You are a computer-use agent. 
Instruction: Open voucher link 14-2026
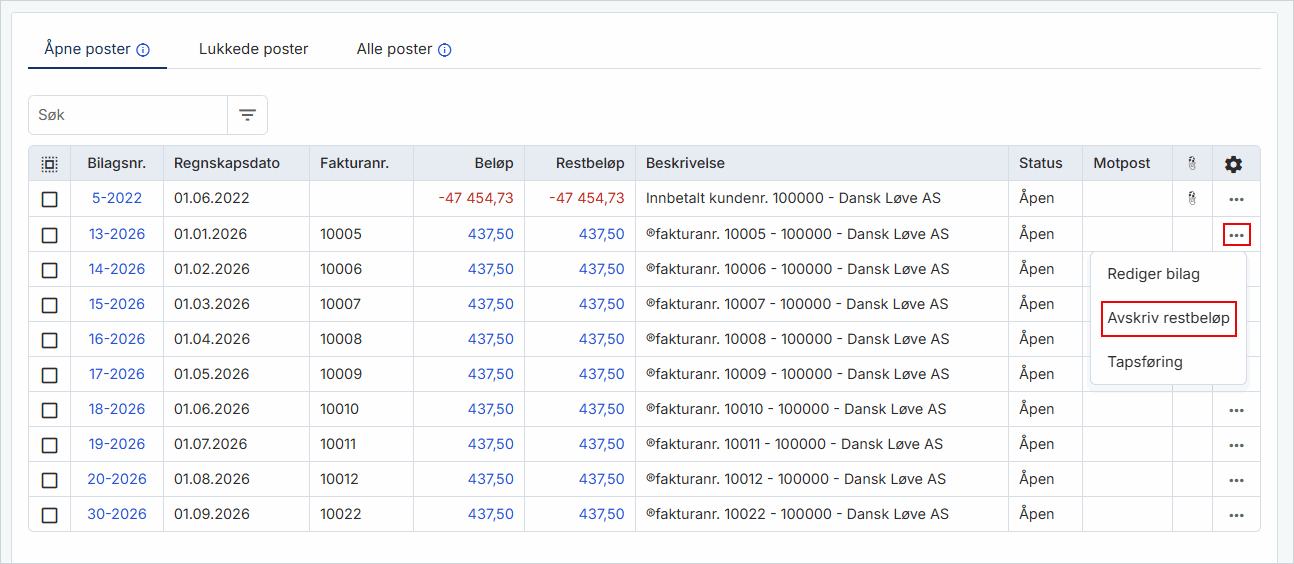click(x=117, y=269)
